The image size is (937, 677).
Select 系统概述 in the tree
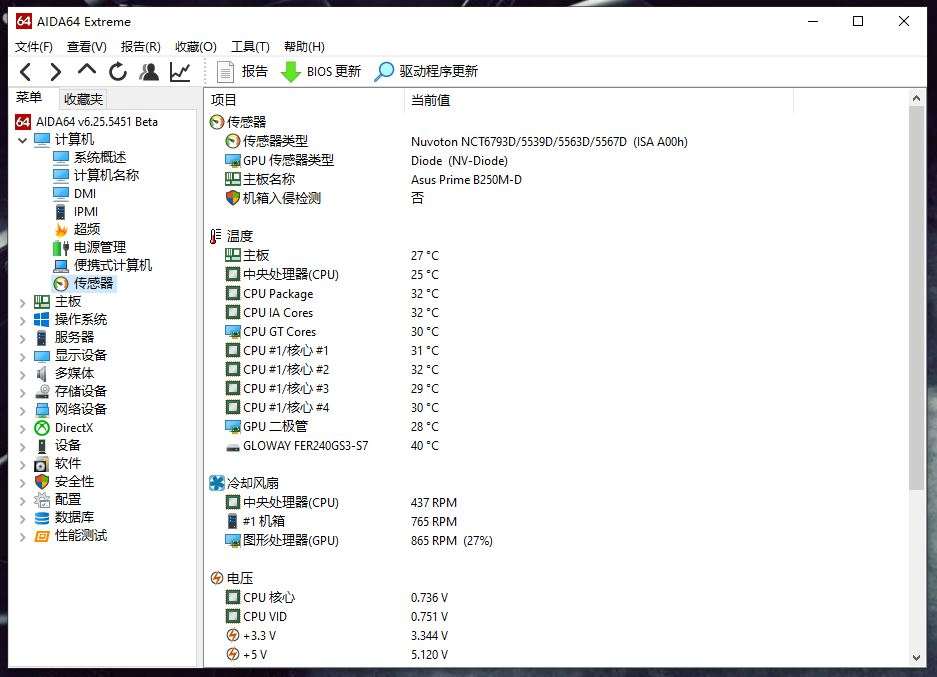click(100, 157)
